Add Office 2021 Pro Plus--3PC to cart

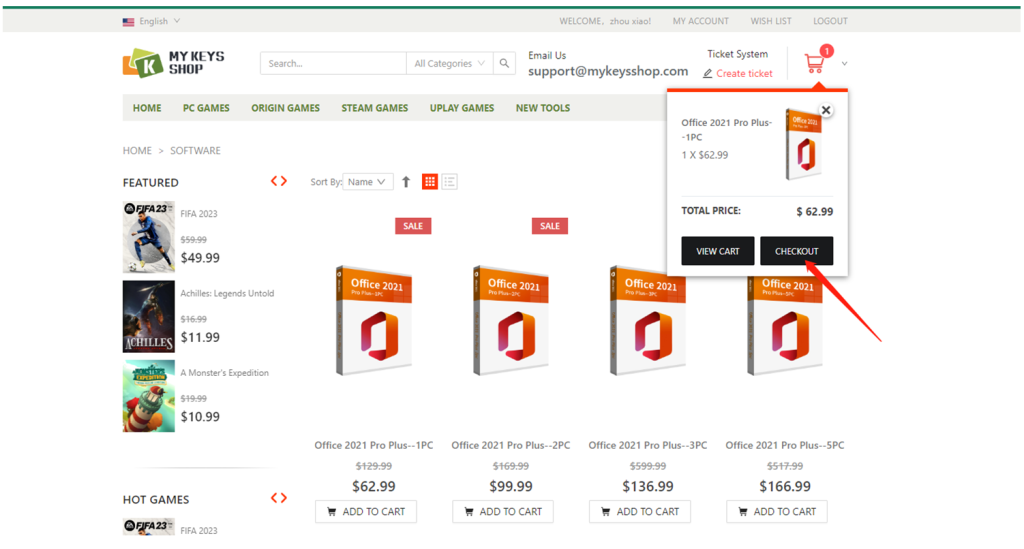639,512
